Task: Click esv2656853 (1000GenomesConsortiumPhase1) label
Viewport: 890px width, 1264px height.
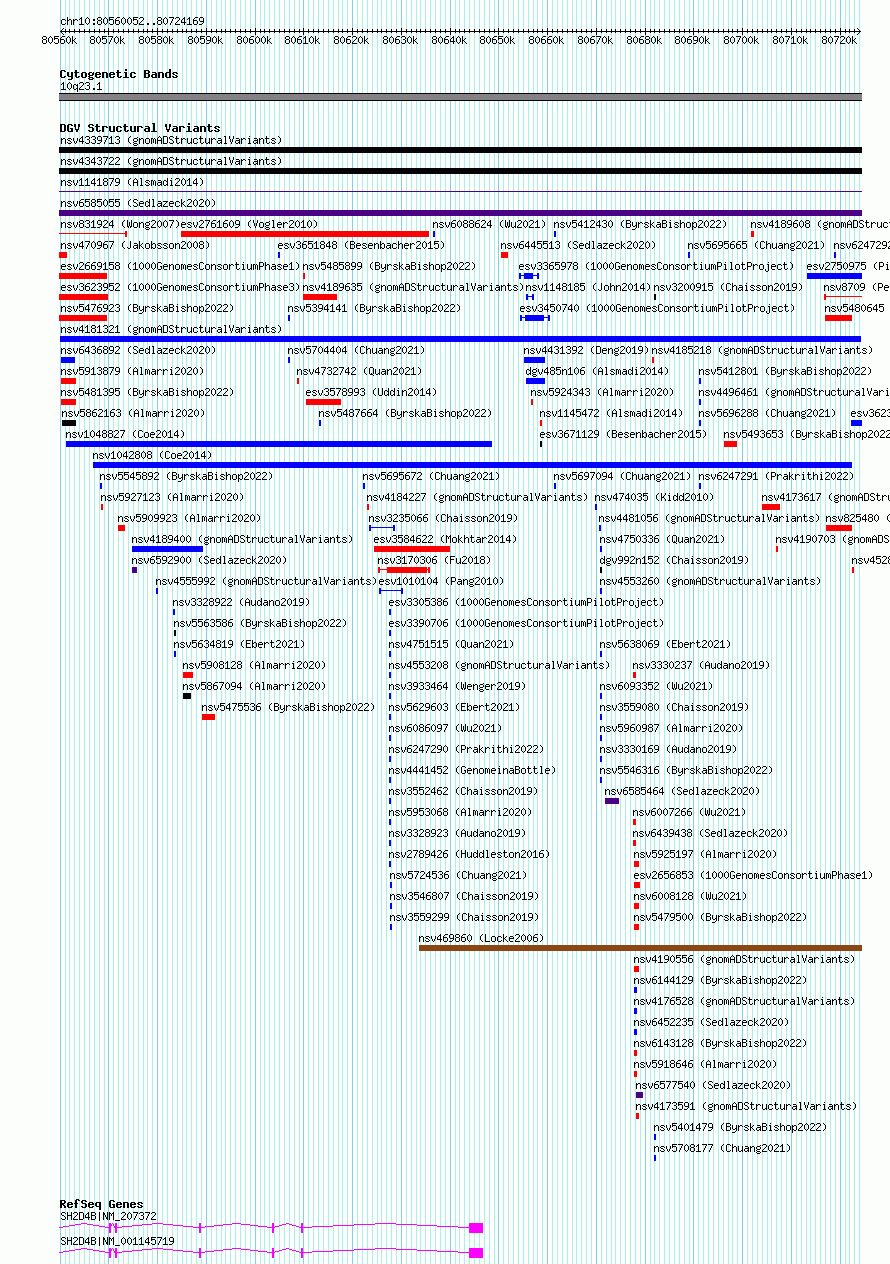Action: [754, 875]
